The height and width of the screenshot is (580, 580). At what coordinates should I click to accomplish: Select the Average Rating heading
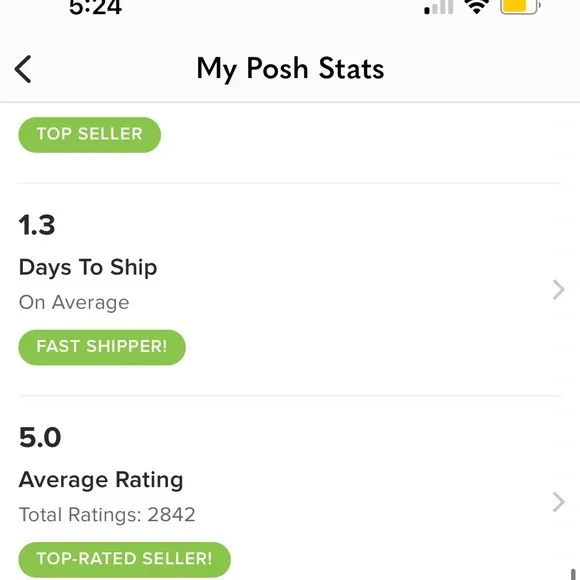(101, 480)
